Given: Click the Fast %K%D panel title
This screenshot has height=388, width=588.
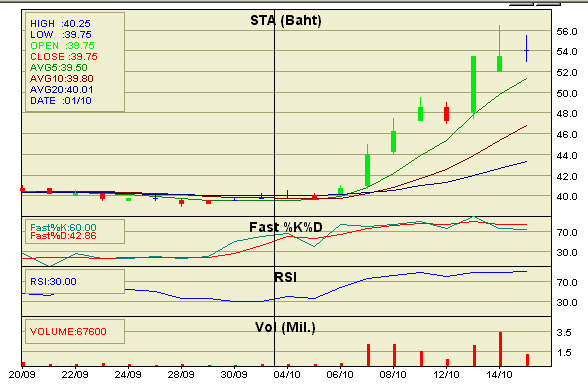Looking at the screenshot, I should 286,227.
